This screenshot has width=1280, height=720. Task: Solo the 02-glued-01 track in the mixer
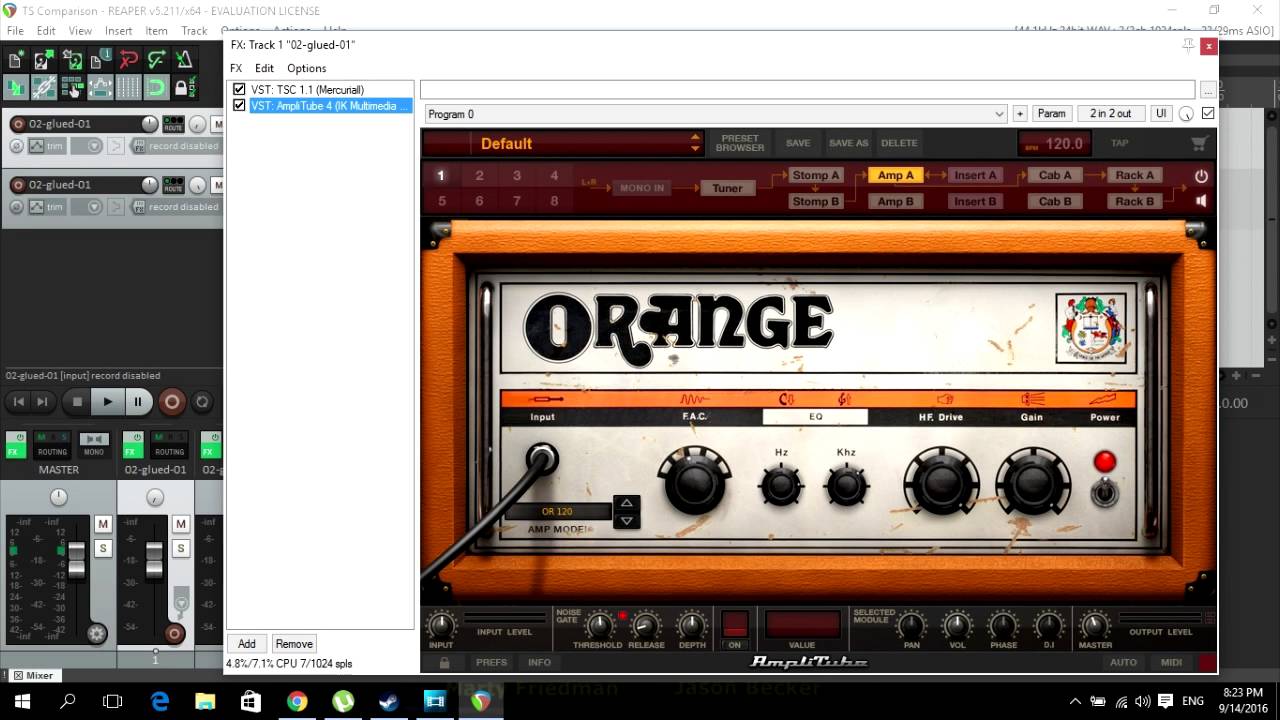click(181, 548)
